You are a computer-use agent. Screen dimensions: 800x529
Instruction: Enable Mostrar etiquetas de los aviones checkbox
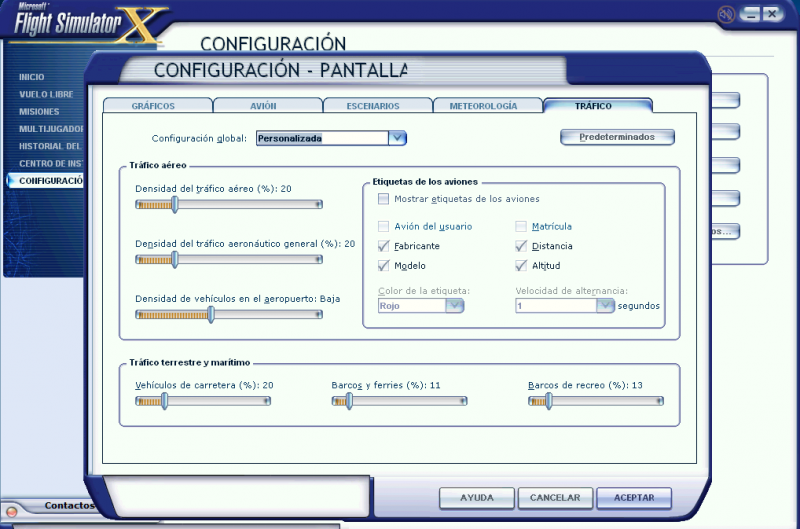click(x=383, y=199)
